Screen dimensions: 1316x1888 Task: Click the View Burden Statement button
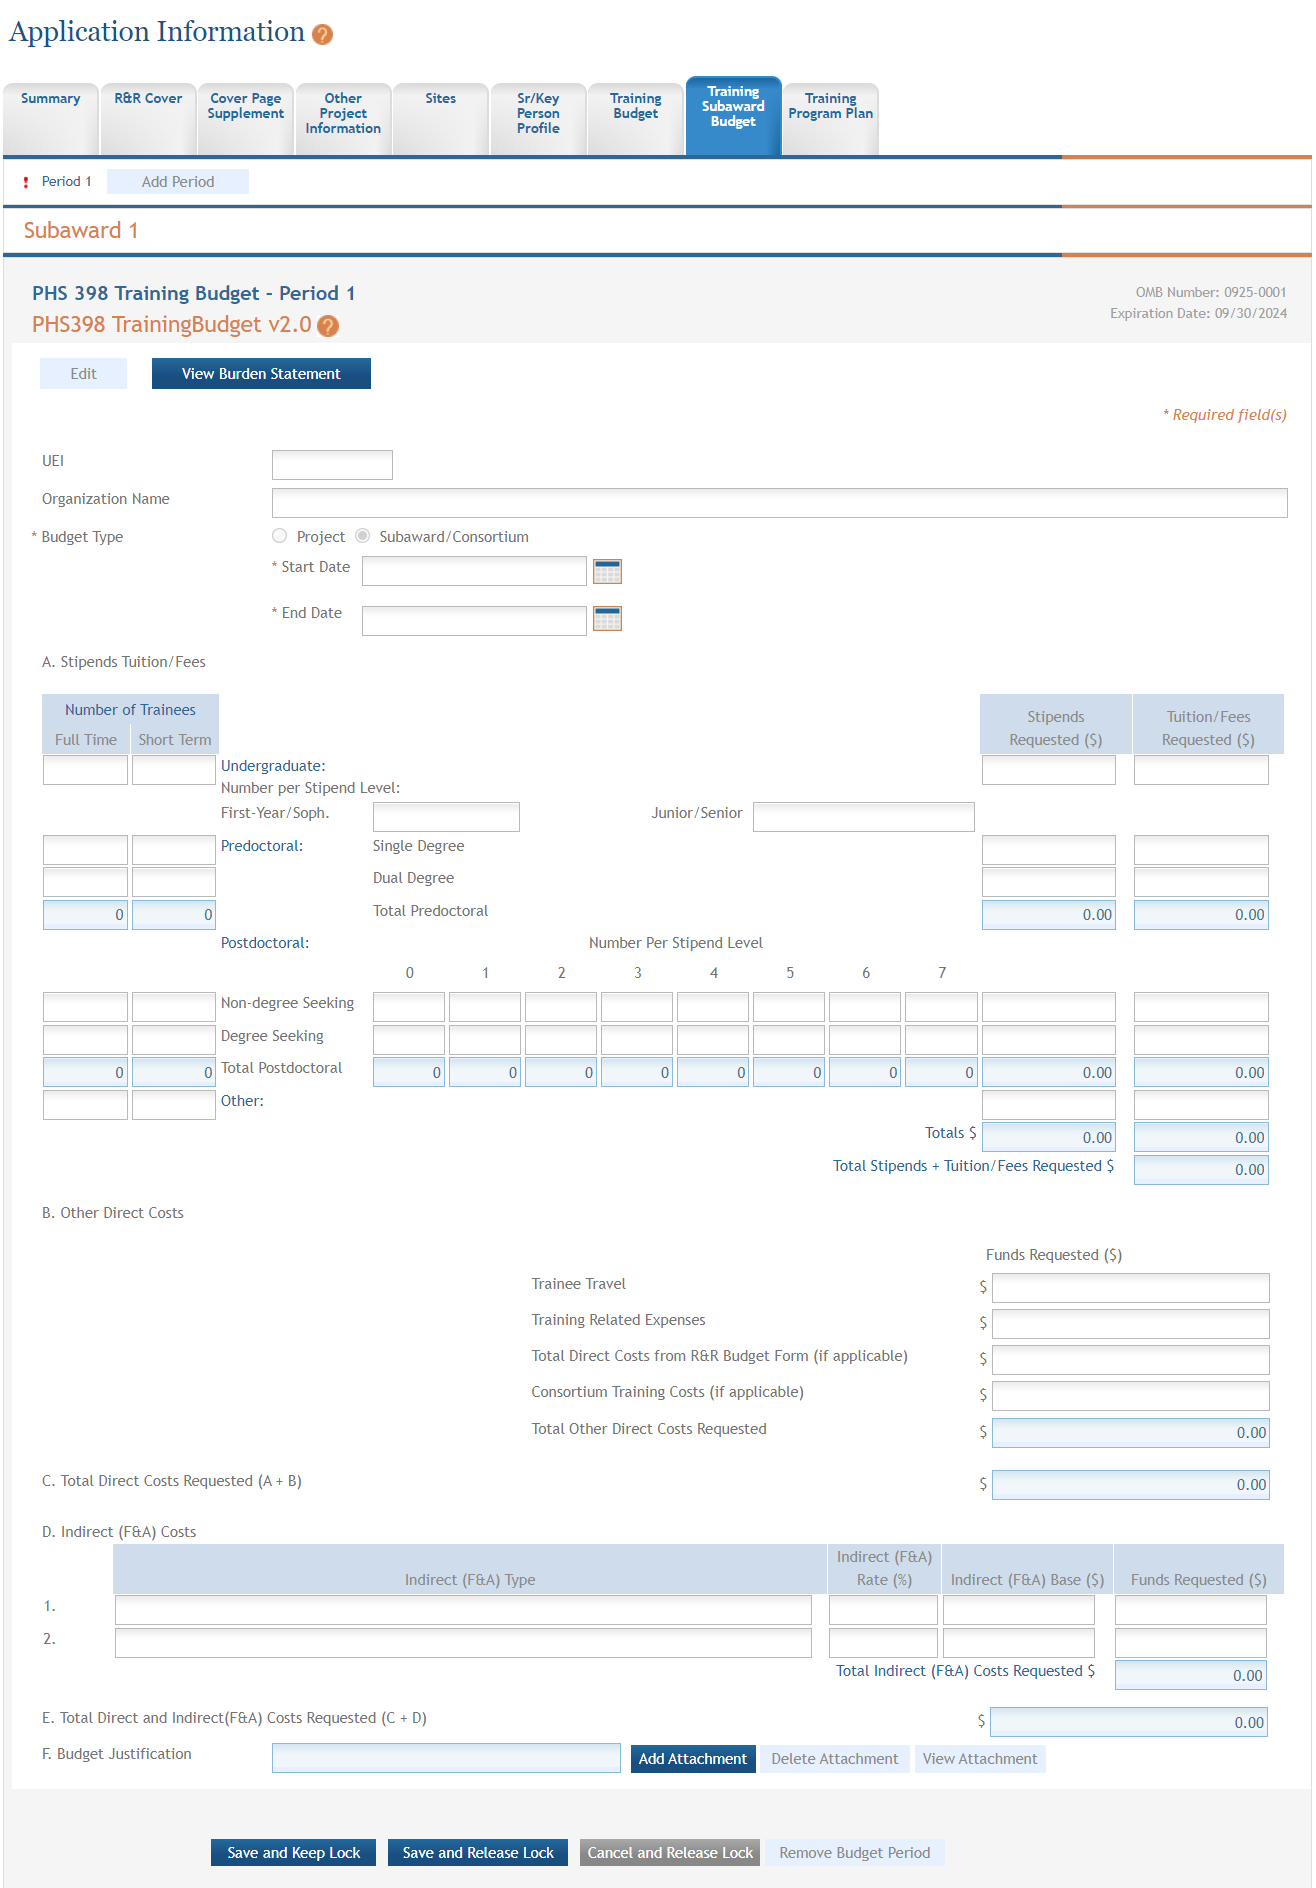point(261,374)
